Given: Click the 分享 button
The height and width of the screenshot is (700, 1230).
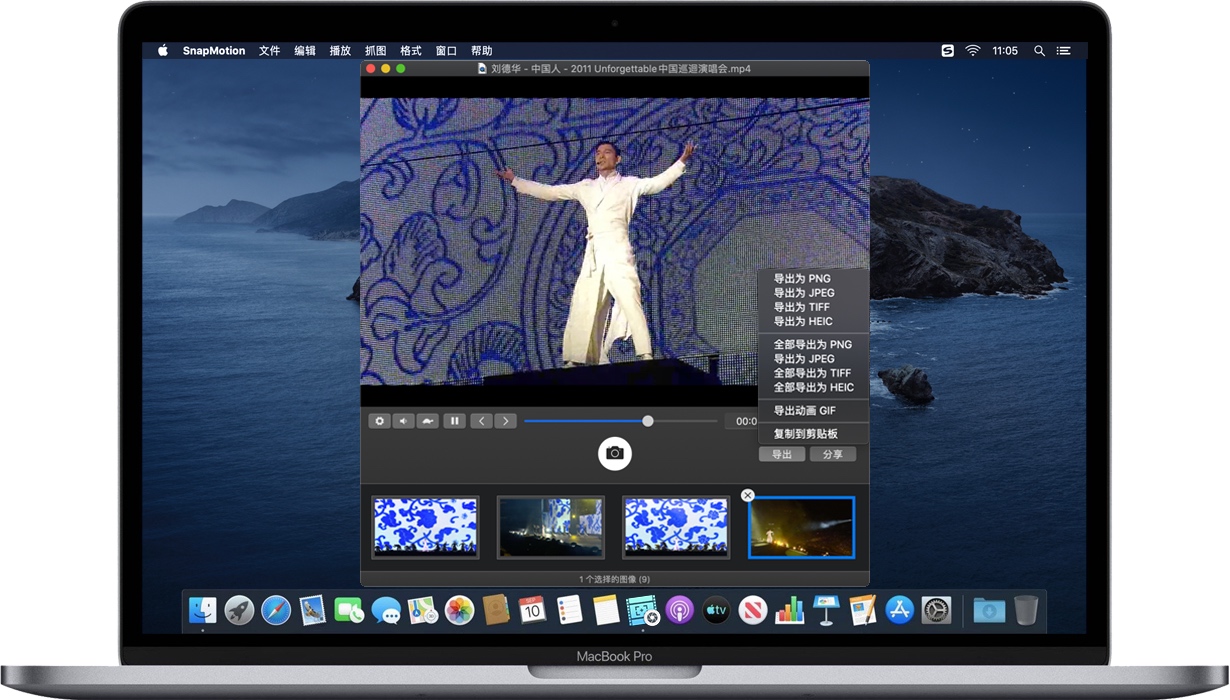Looking at the screenshot, I should 833,453.
